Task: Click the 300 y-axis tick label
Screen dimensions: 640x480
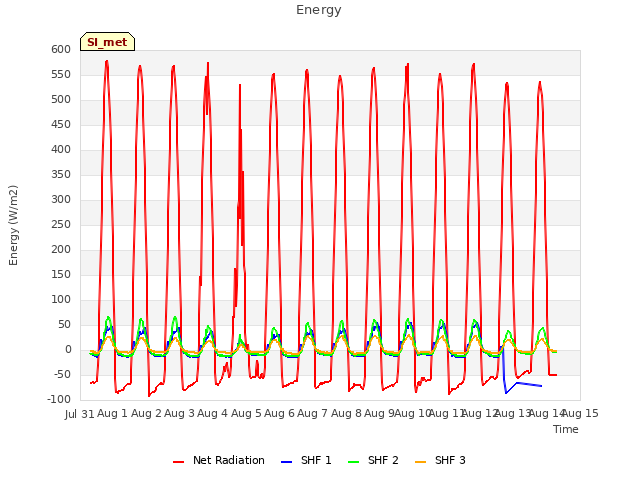Action: [61, 200]
